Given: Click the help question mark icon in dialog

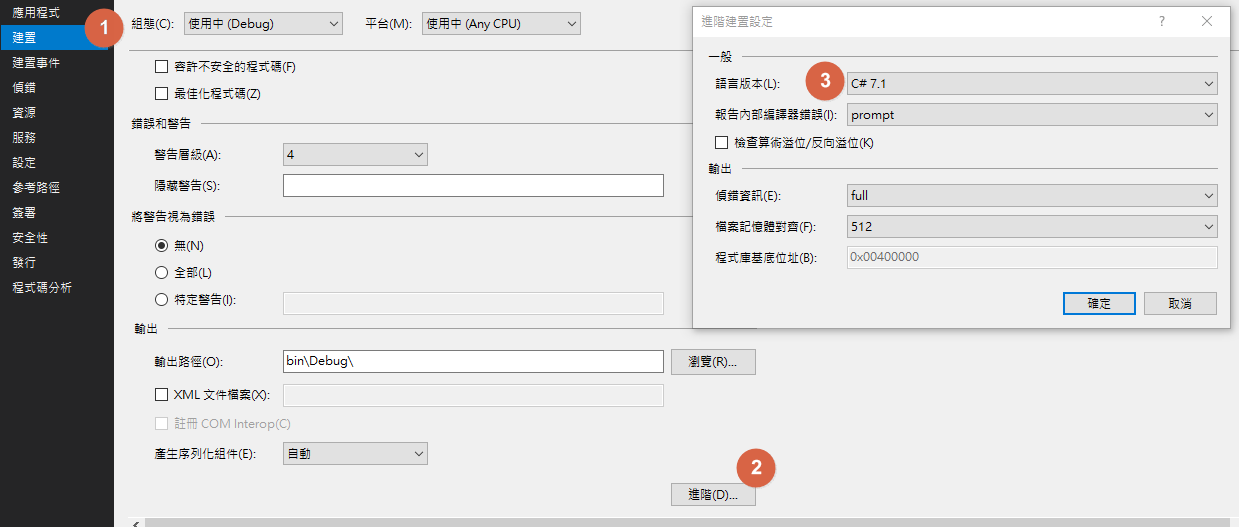Looking at the screenshot, I should point(1161,21).
